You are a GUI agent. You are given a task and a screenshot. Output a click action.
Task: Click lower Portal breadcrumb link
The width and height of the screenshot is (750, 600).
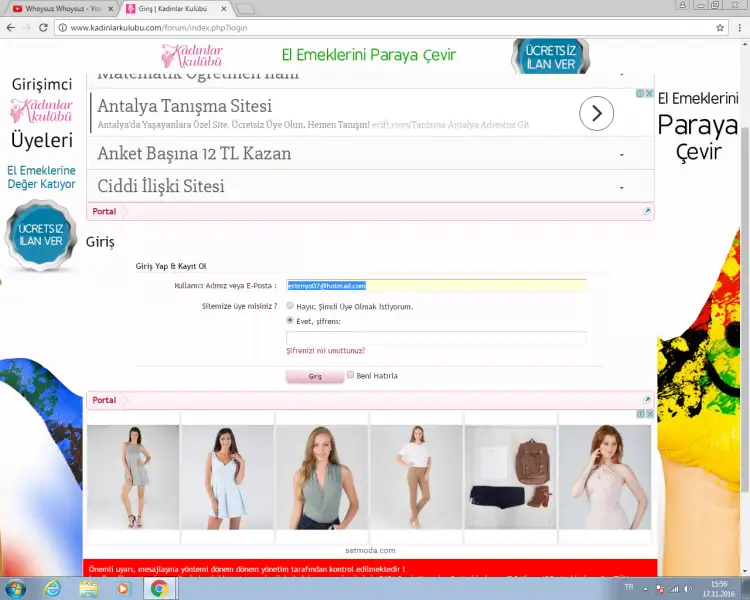tap(104, 400)
